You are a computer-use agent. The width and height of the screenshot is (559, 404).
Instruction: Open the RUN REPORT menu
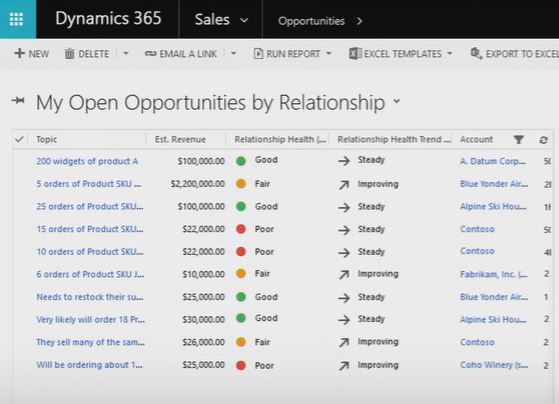pyautogui.click(x=292, y=54)
